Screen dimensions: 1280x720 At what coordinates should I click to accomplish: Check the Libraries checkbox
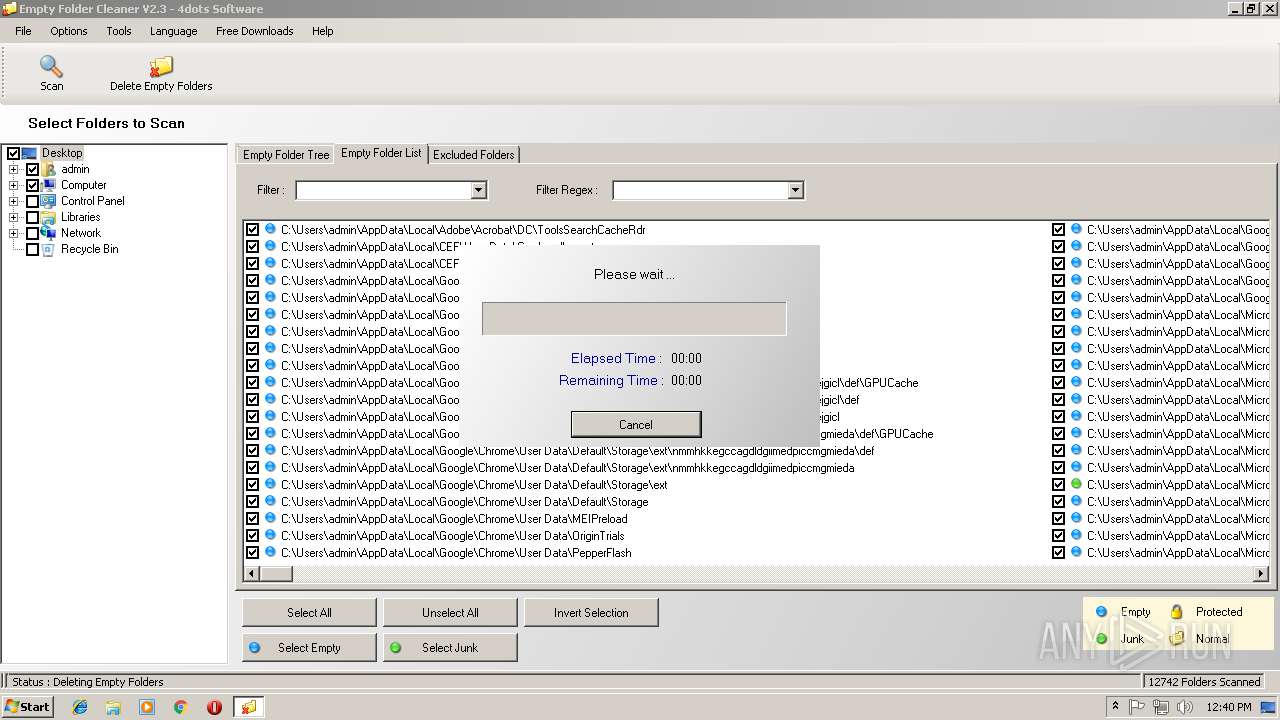point(32,217)
